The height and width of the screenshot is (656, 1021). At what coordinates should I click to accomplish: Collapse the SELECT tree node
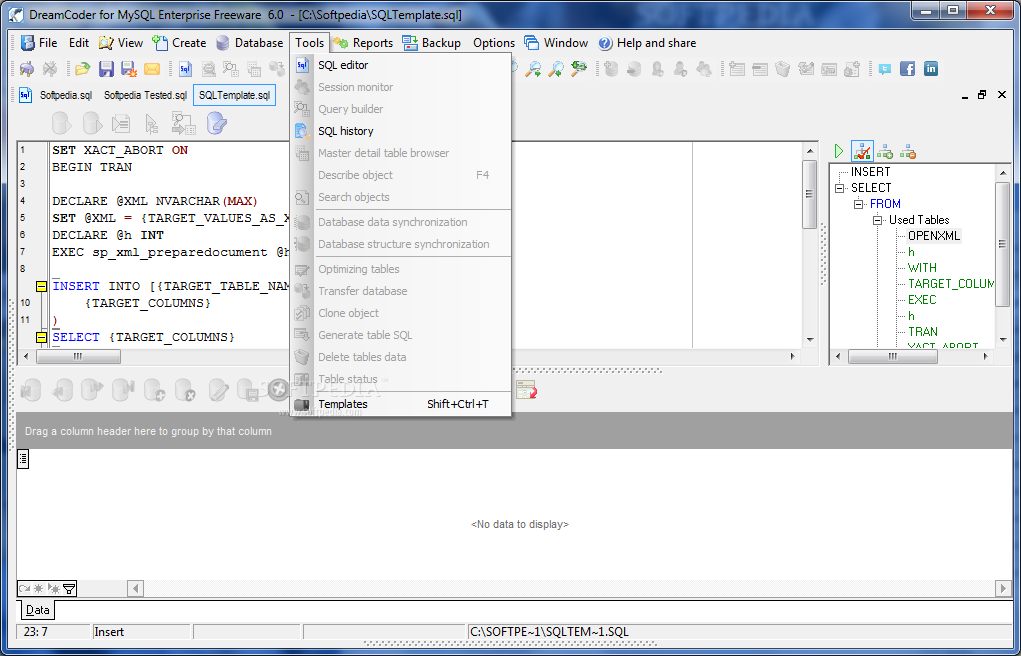[840, 188]
